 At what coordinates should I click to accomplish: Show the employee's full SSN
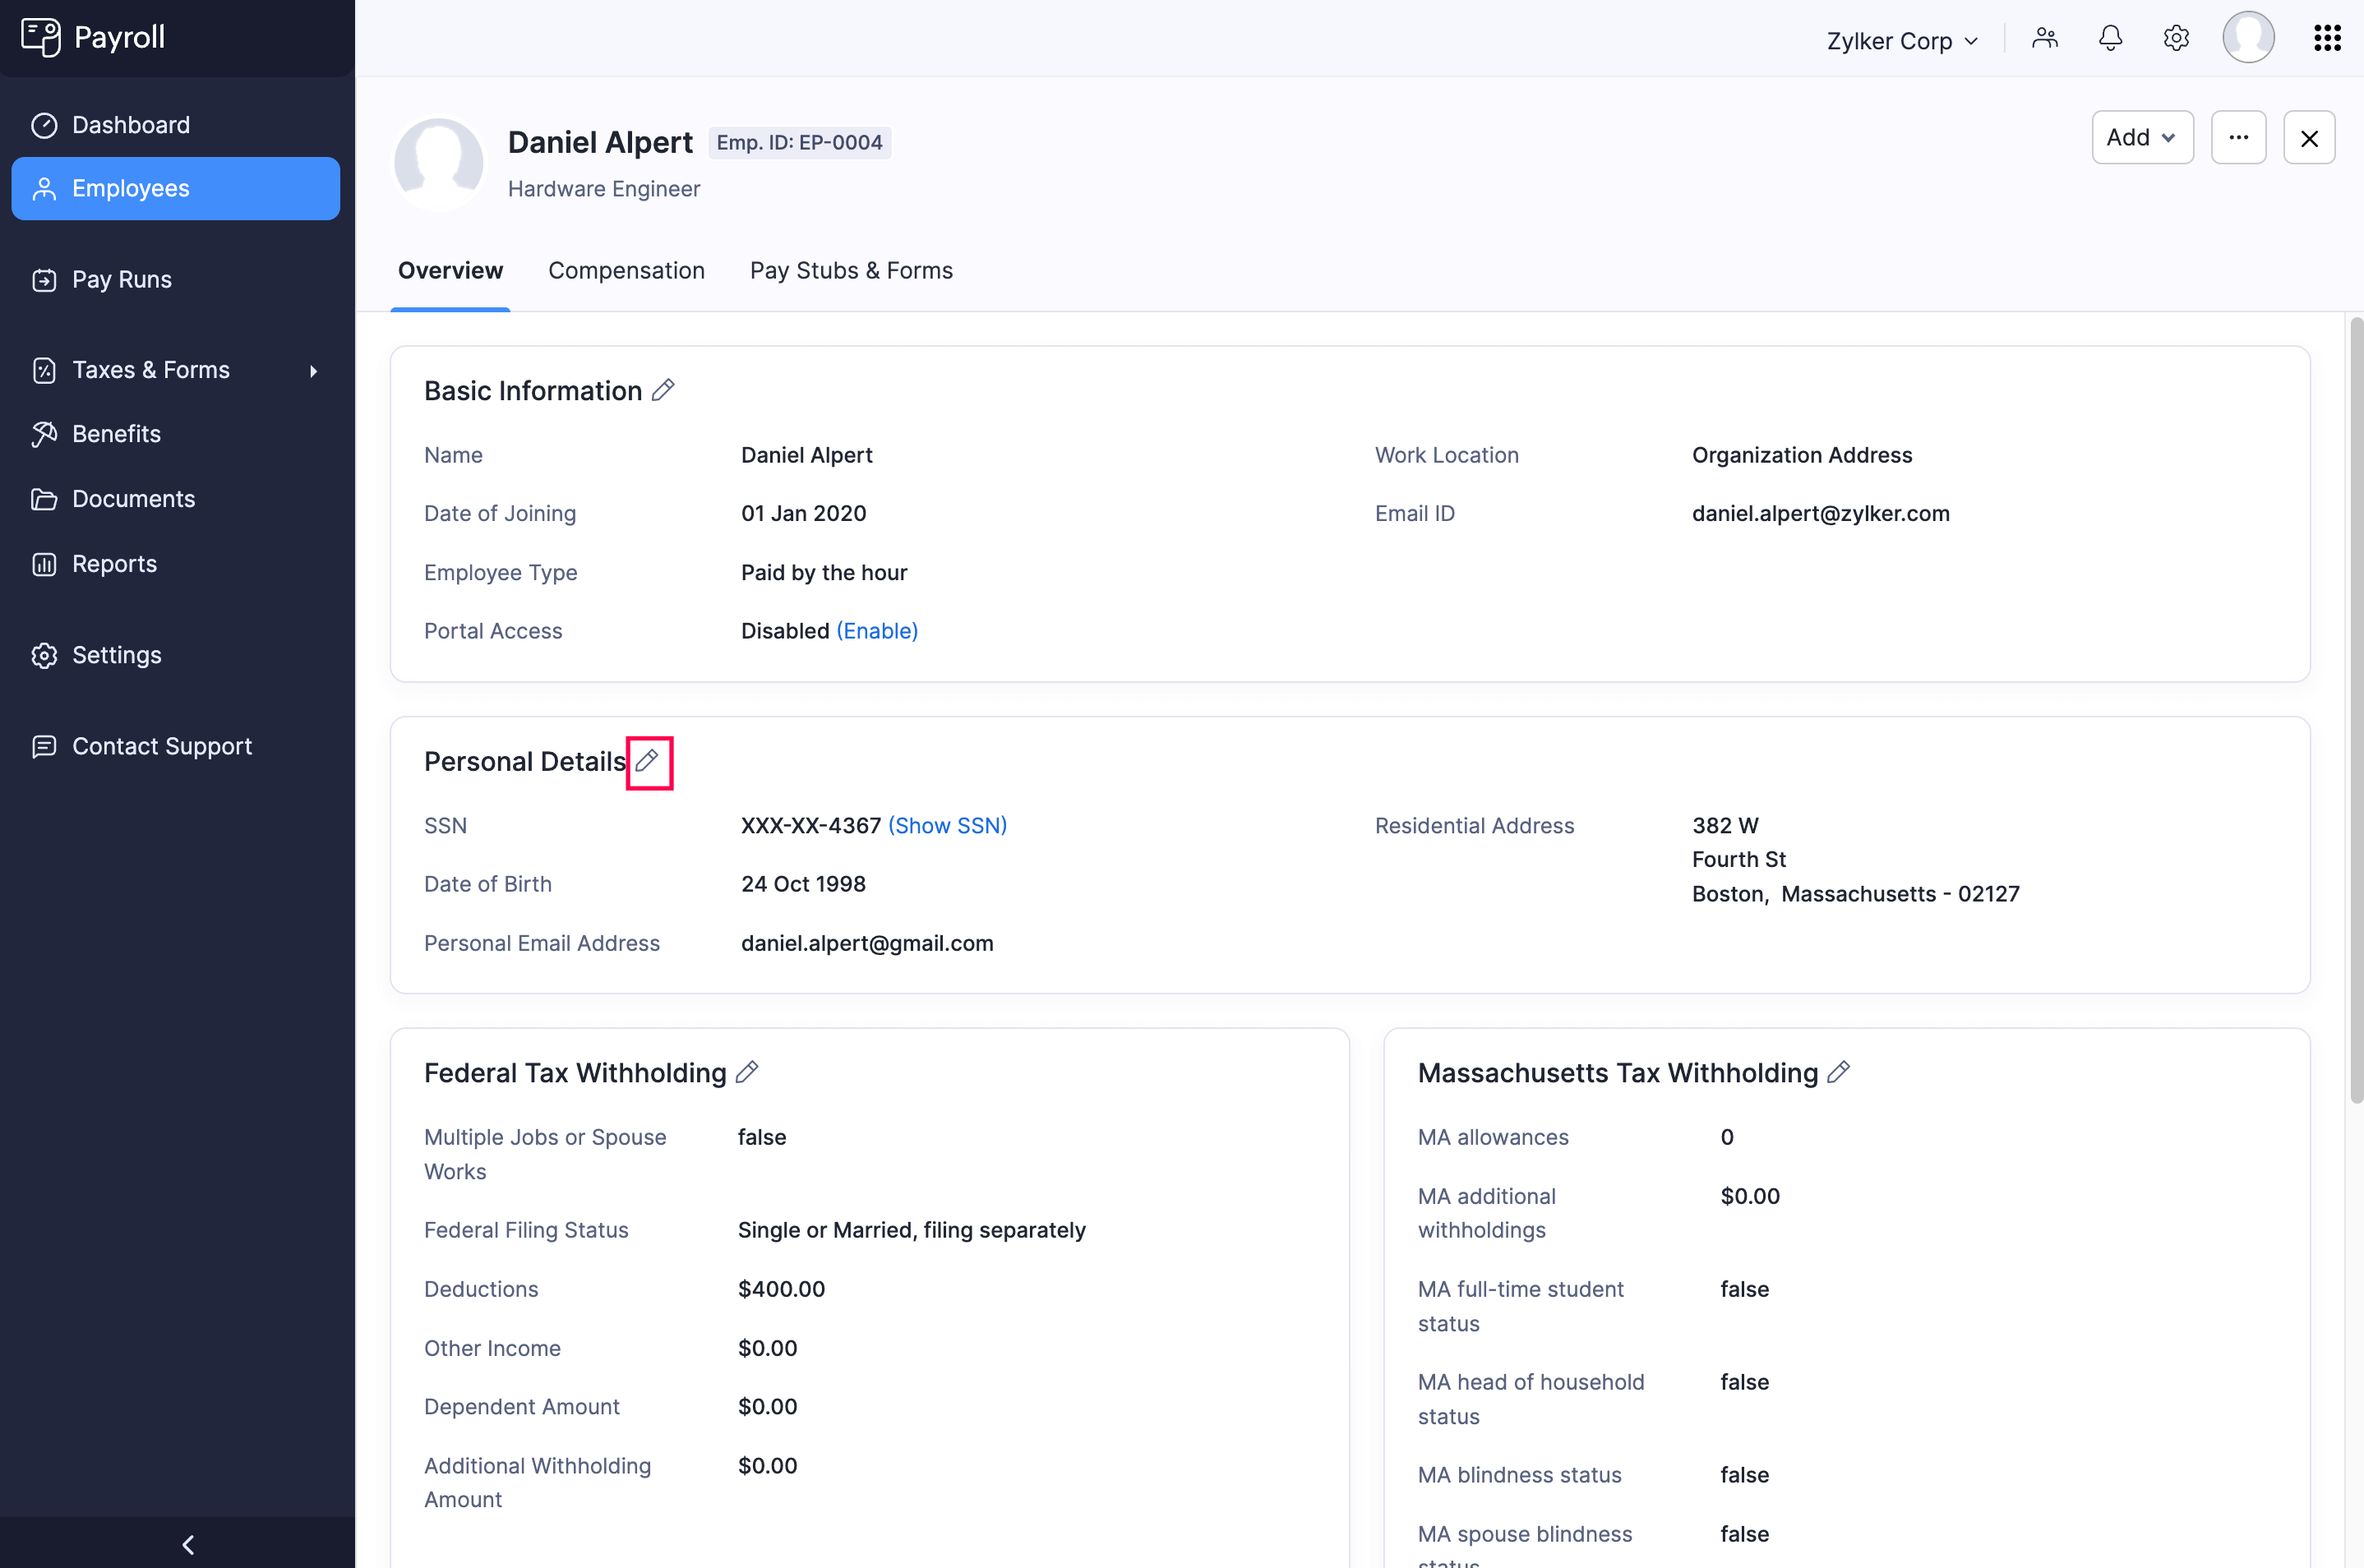pos(947,825)
